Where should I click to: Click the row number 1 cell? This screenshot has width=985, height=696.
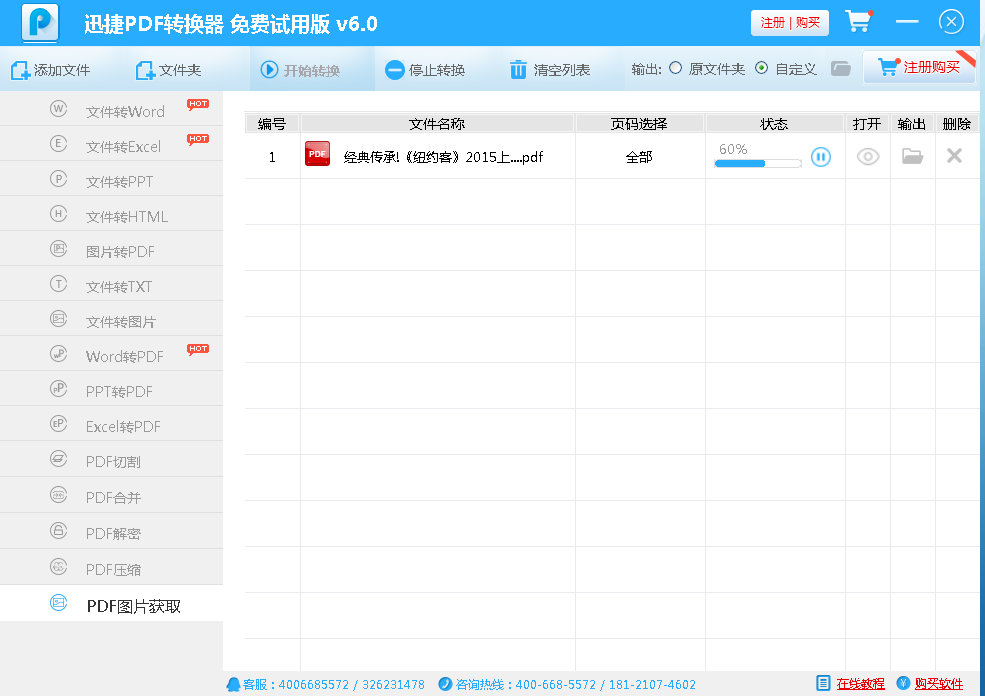[272, 157]
